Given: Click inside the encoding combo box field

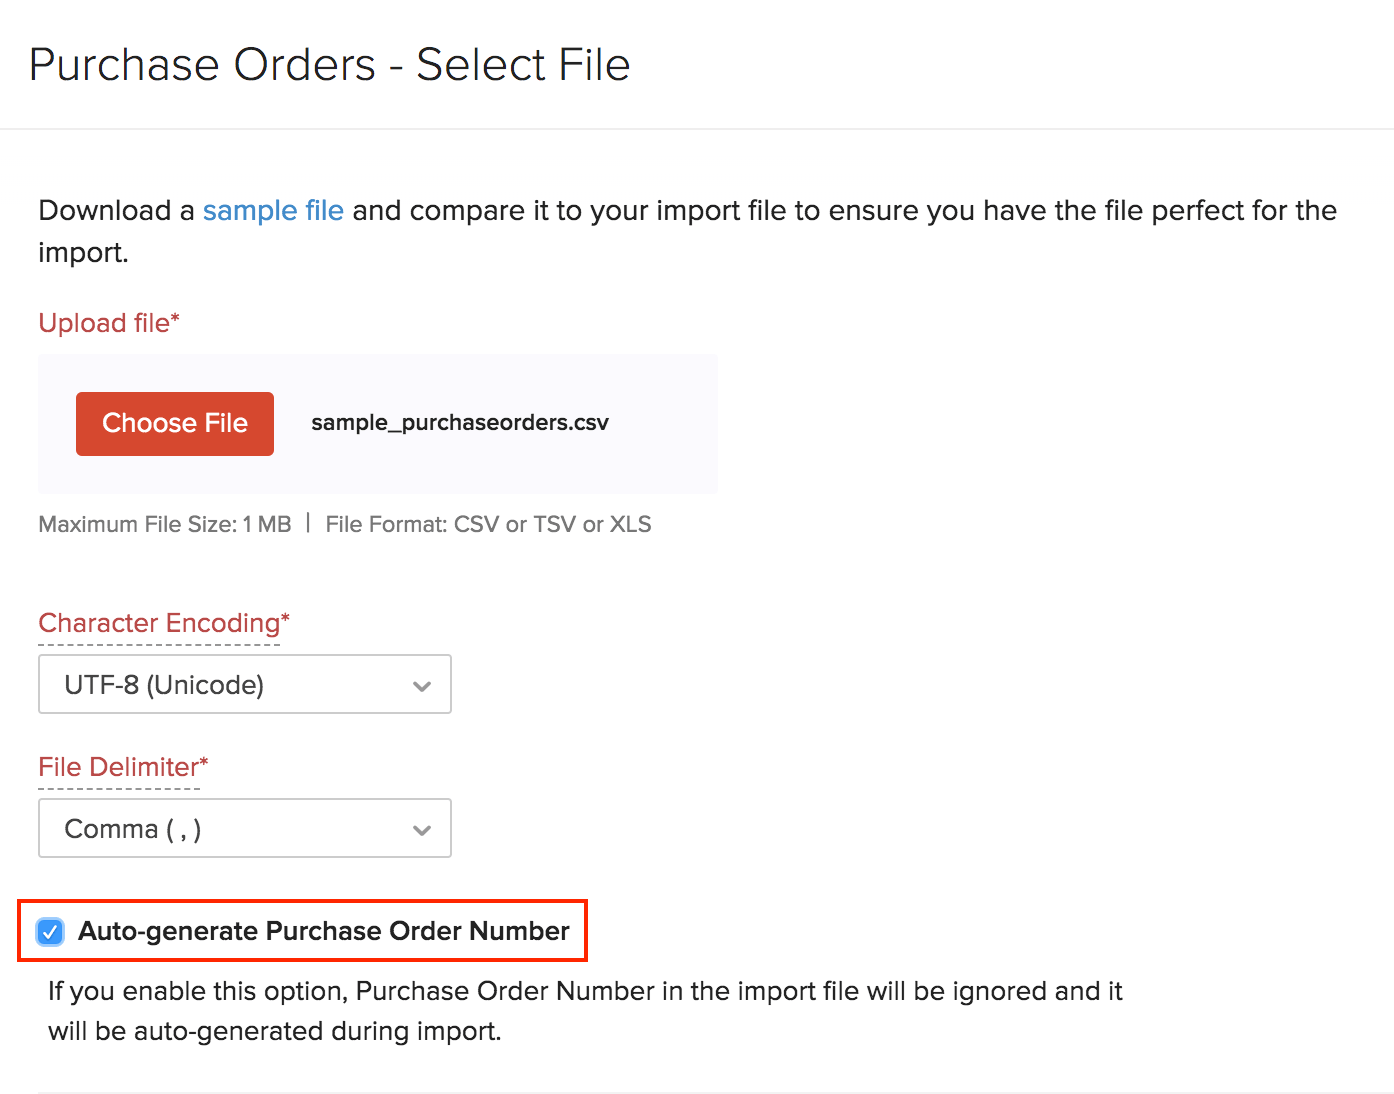Looking at the screenshot, I should coord(200,684).
